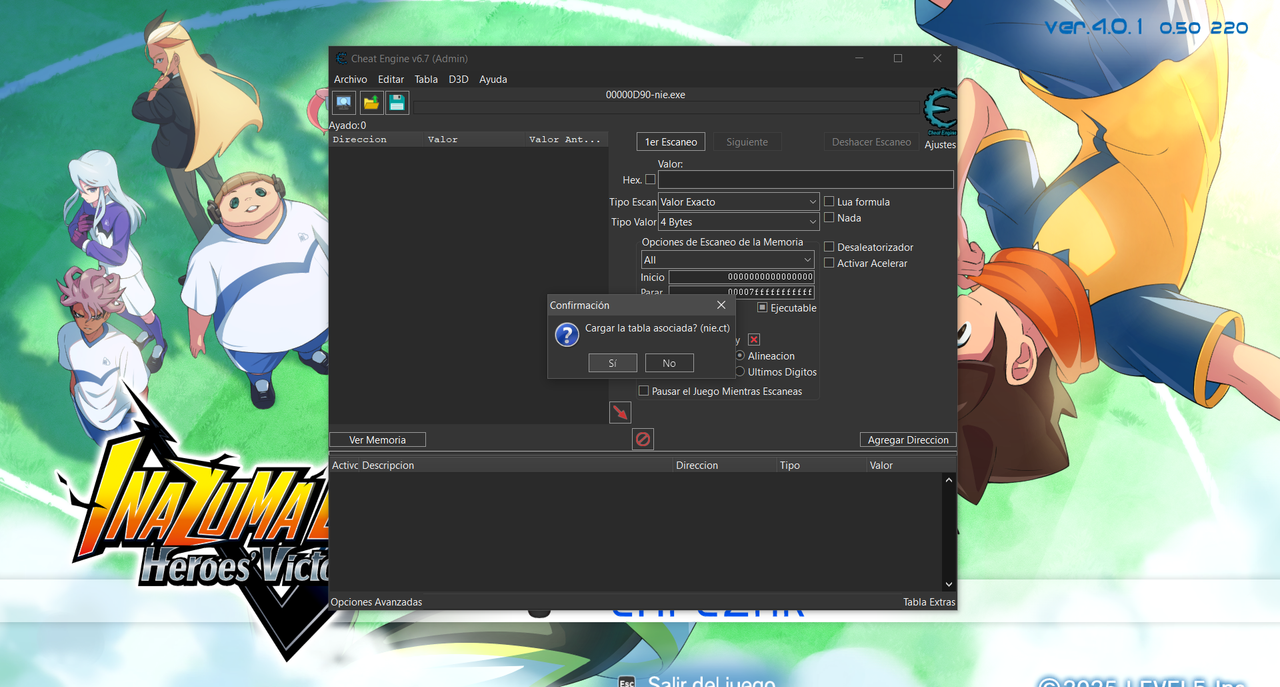The width and height of the screenshot is (1280, 687).
Task: Open the Editar menu
Action: click(391, 79)
